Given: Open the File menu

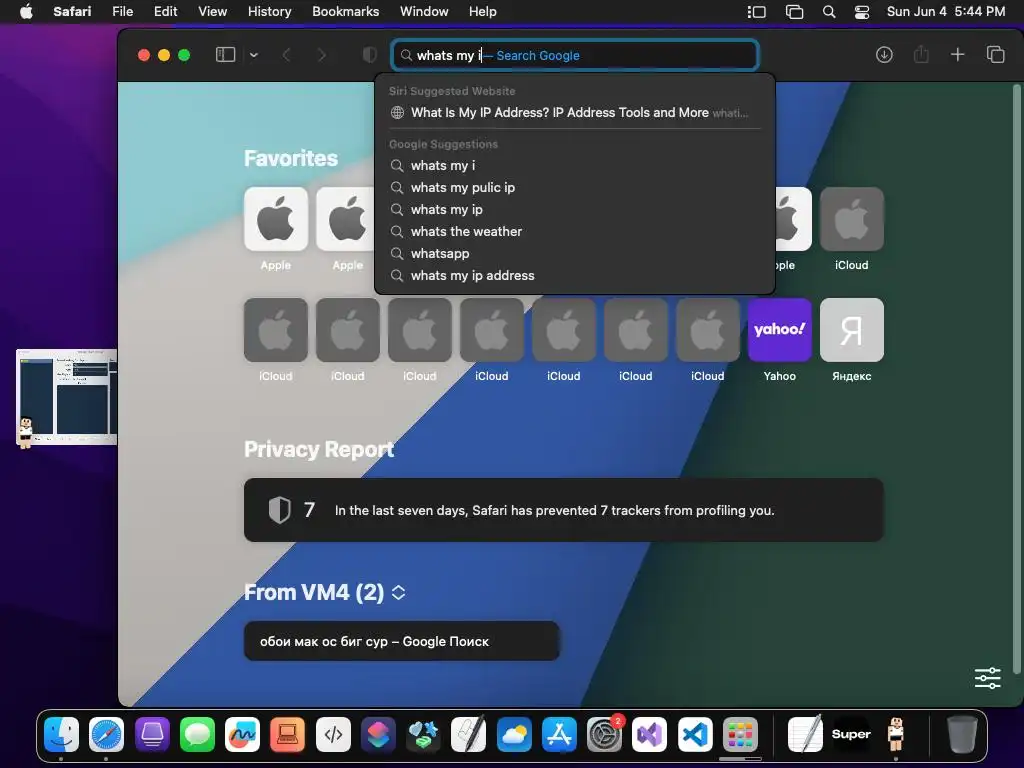Looking at the screenshot, I should [x=123, y=11].
